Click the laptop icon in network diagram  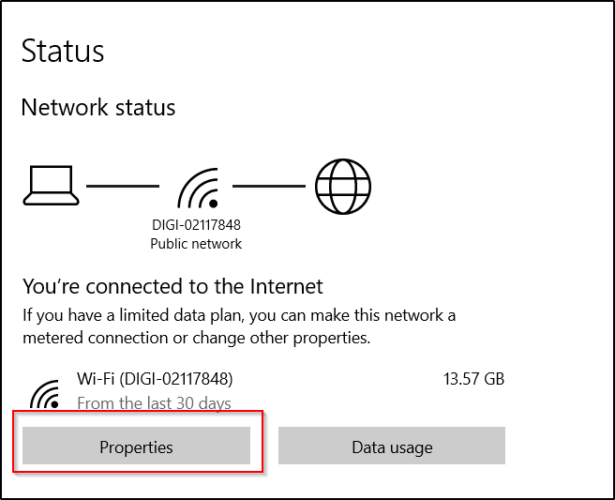tap(51, 185)
